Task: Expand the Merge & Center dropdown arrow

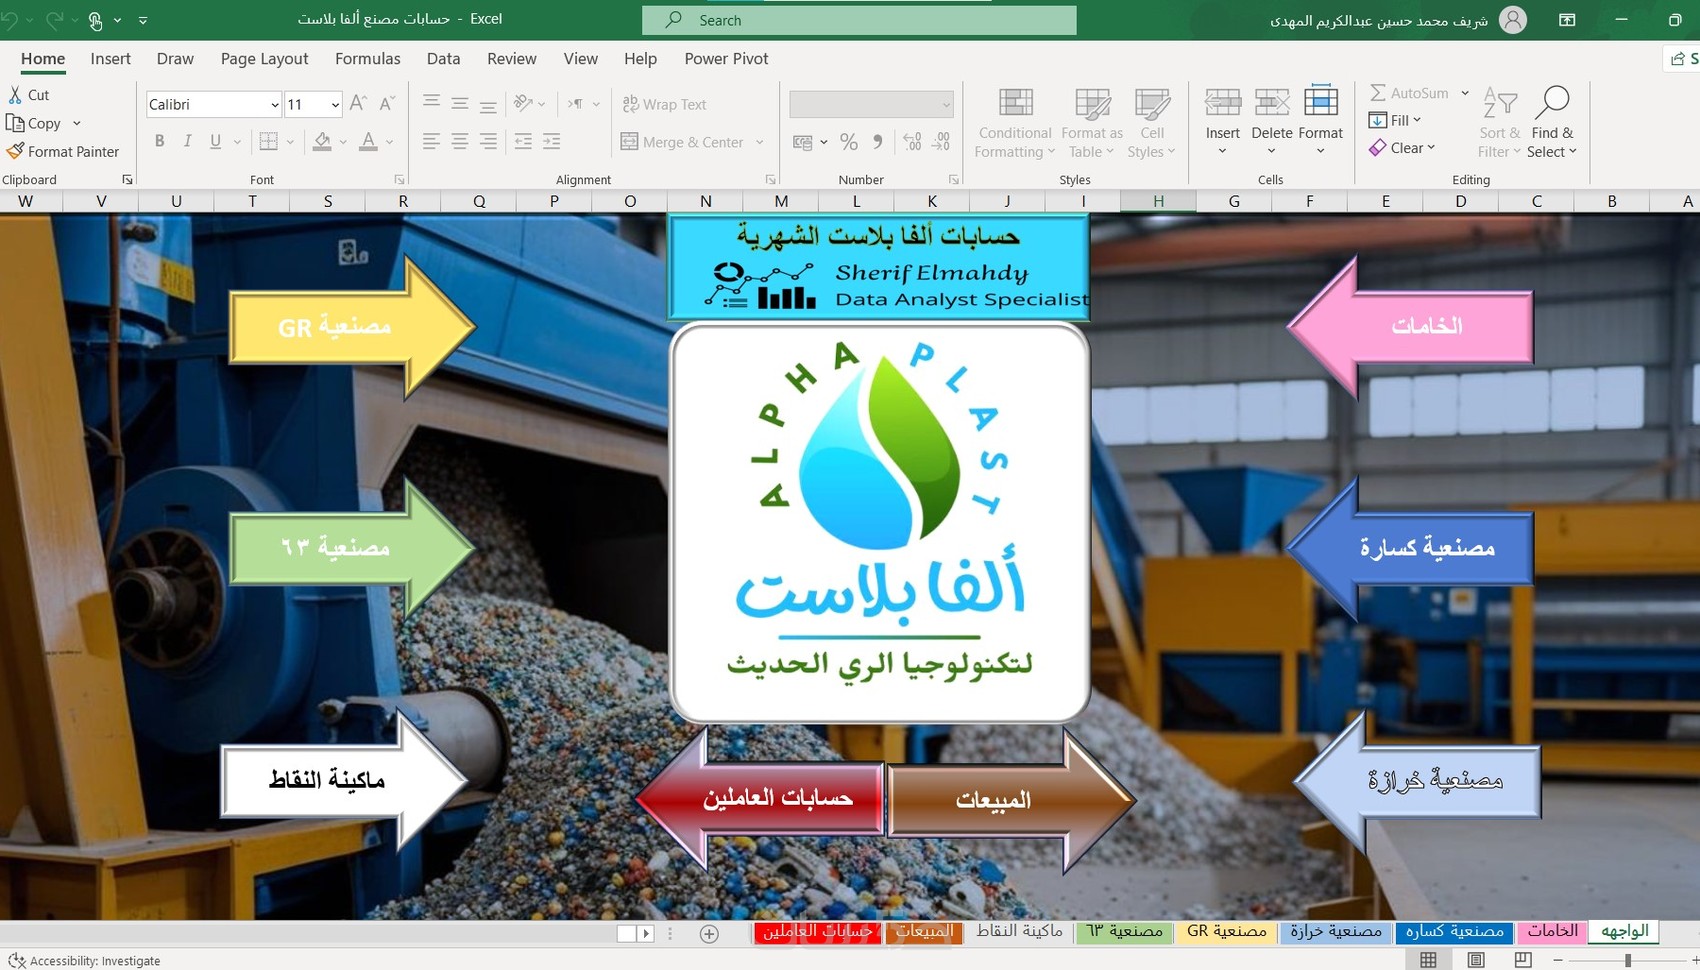Action: [760, 142]
